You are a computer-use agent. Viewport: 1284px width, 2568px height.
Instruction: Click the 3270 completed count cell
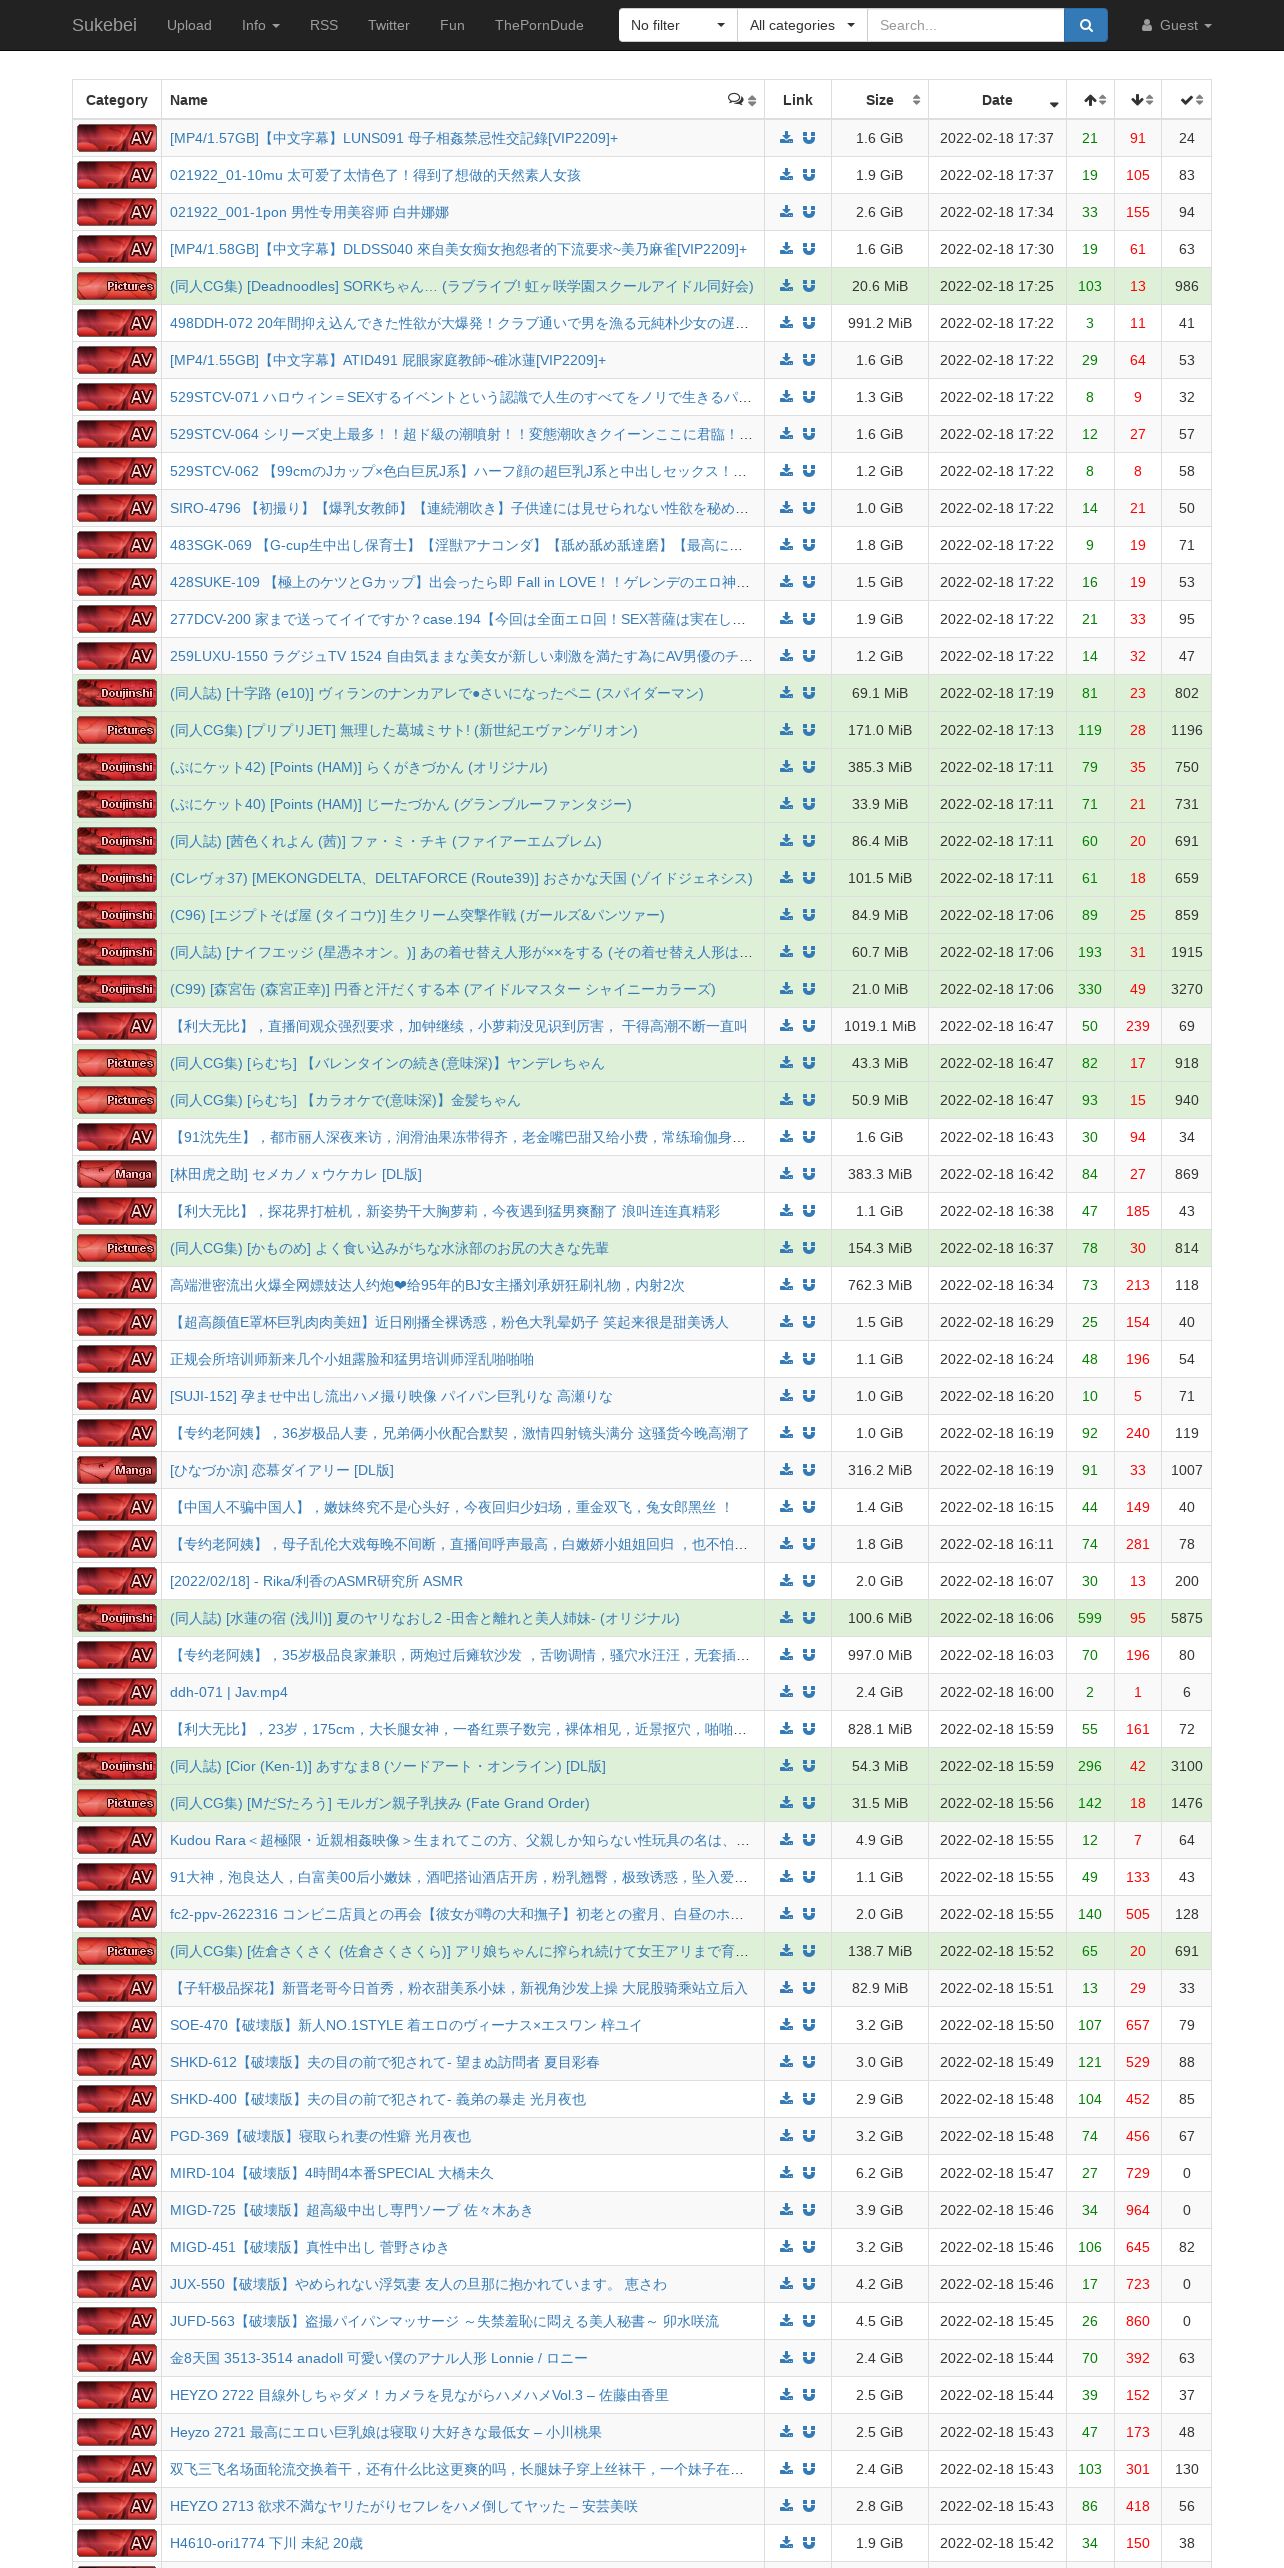point(1187,989)
